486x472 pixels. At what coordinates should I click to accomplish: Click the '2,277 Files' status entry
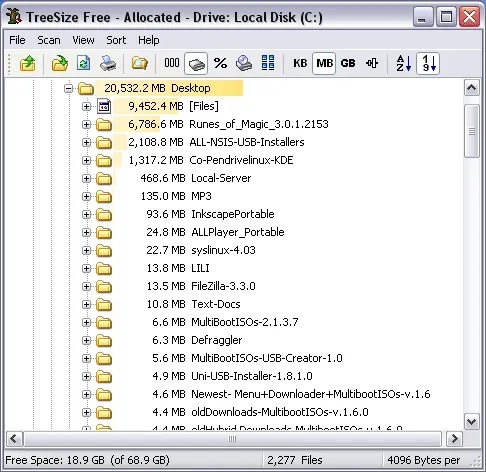(x=295, y=460)
